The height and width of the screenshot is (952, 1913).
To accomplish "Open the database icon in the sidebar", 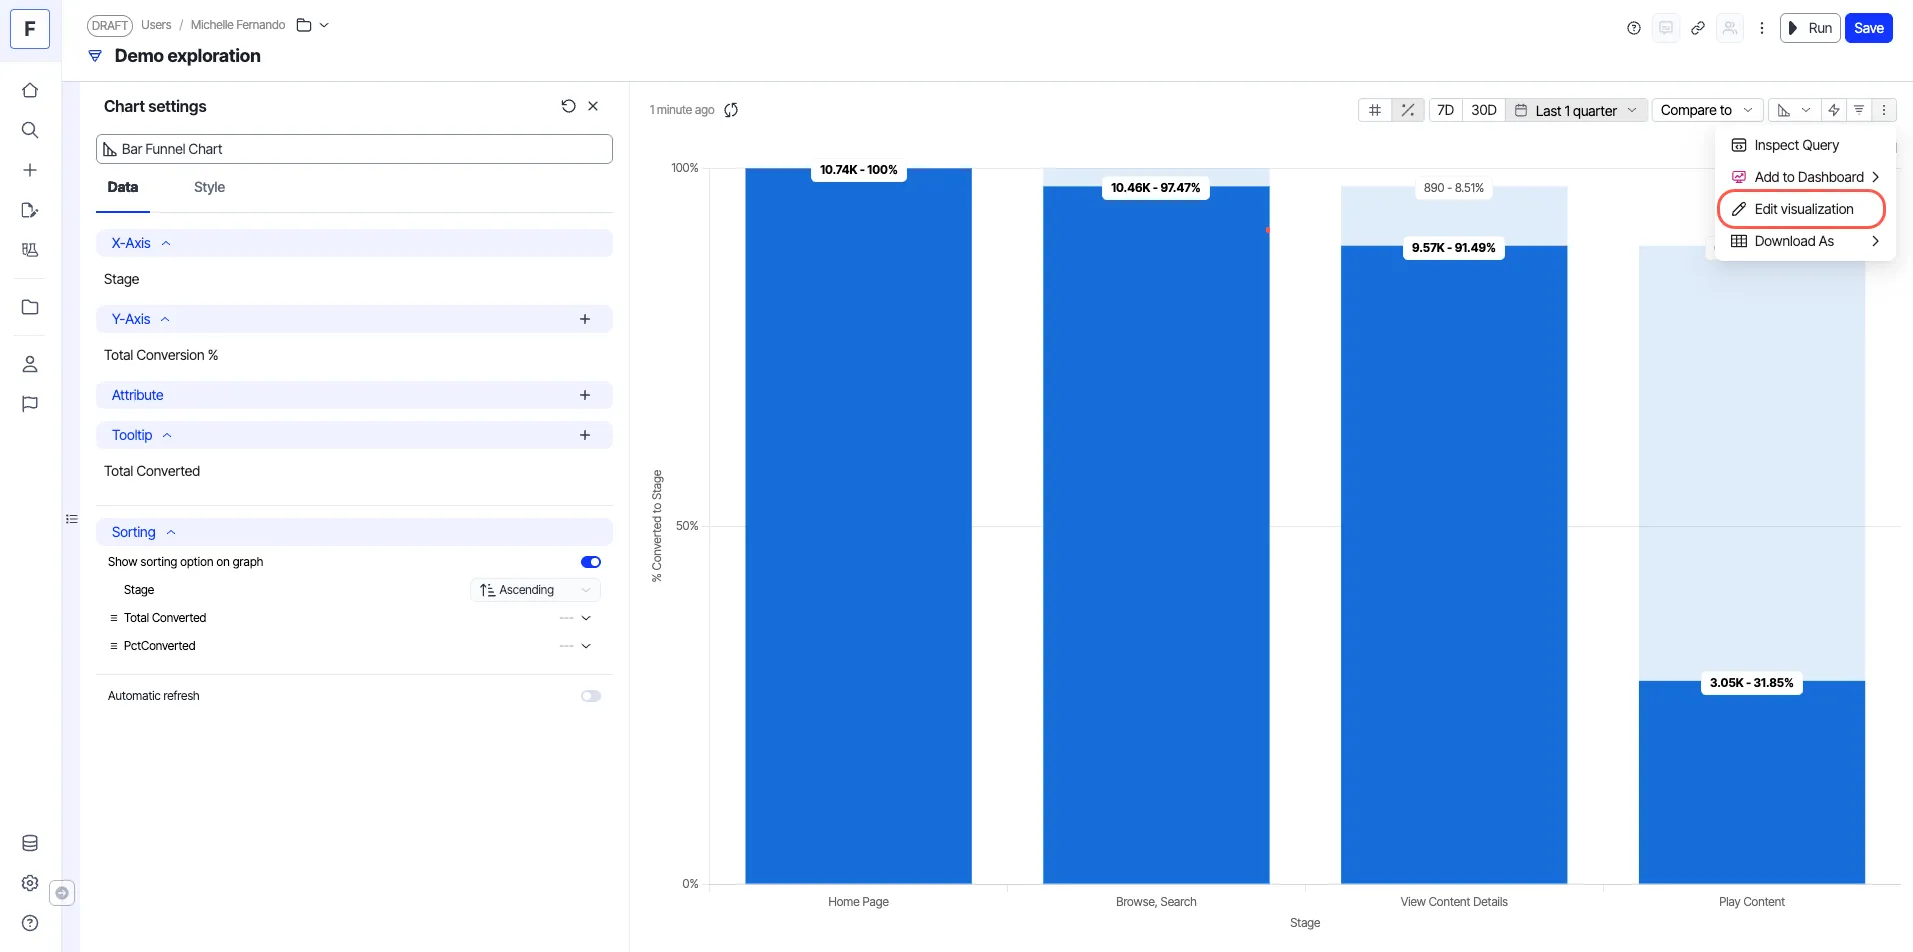I will pyautogui.click(x=30, y=843).
